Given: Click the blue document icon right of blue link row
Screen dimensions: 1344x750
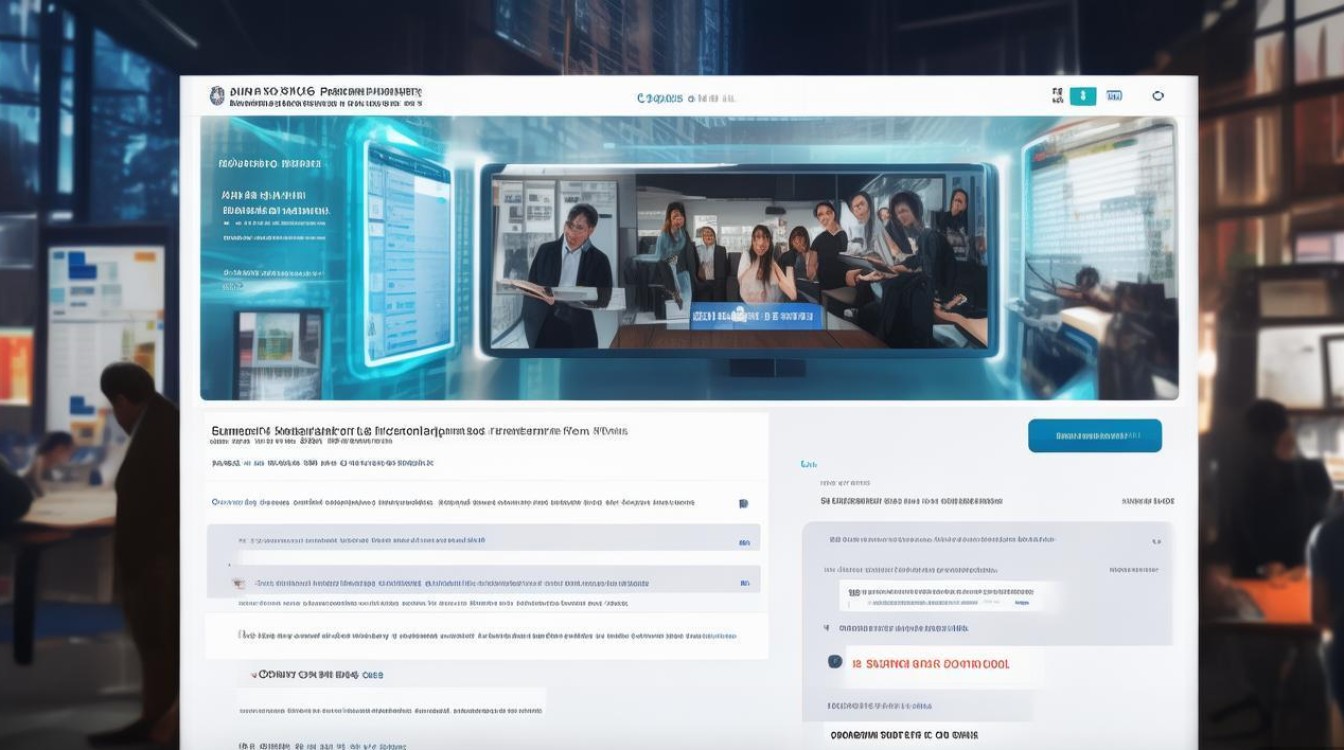Looking at the screenshot, I should (x=743, y=503).
